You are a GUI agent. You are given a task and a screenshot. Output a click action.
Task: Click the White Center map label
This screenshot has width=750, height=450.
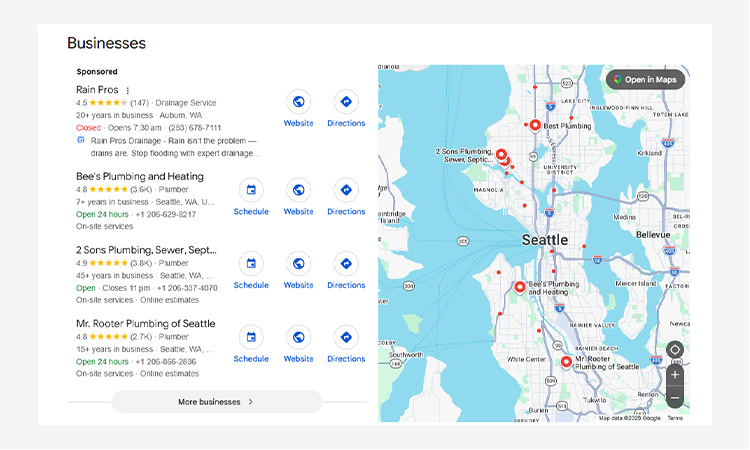tap(526, 359)
